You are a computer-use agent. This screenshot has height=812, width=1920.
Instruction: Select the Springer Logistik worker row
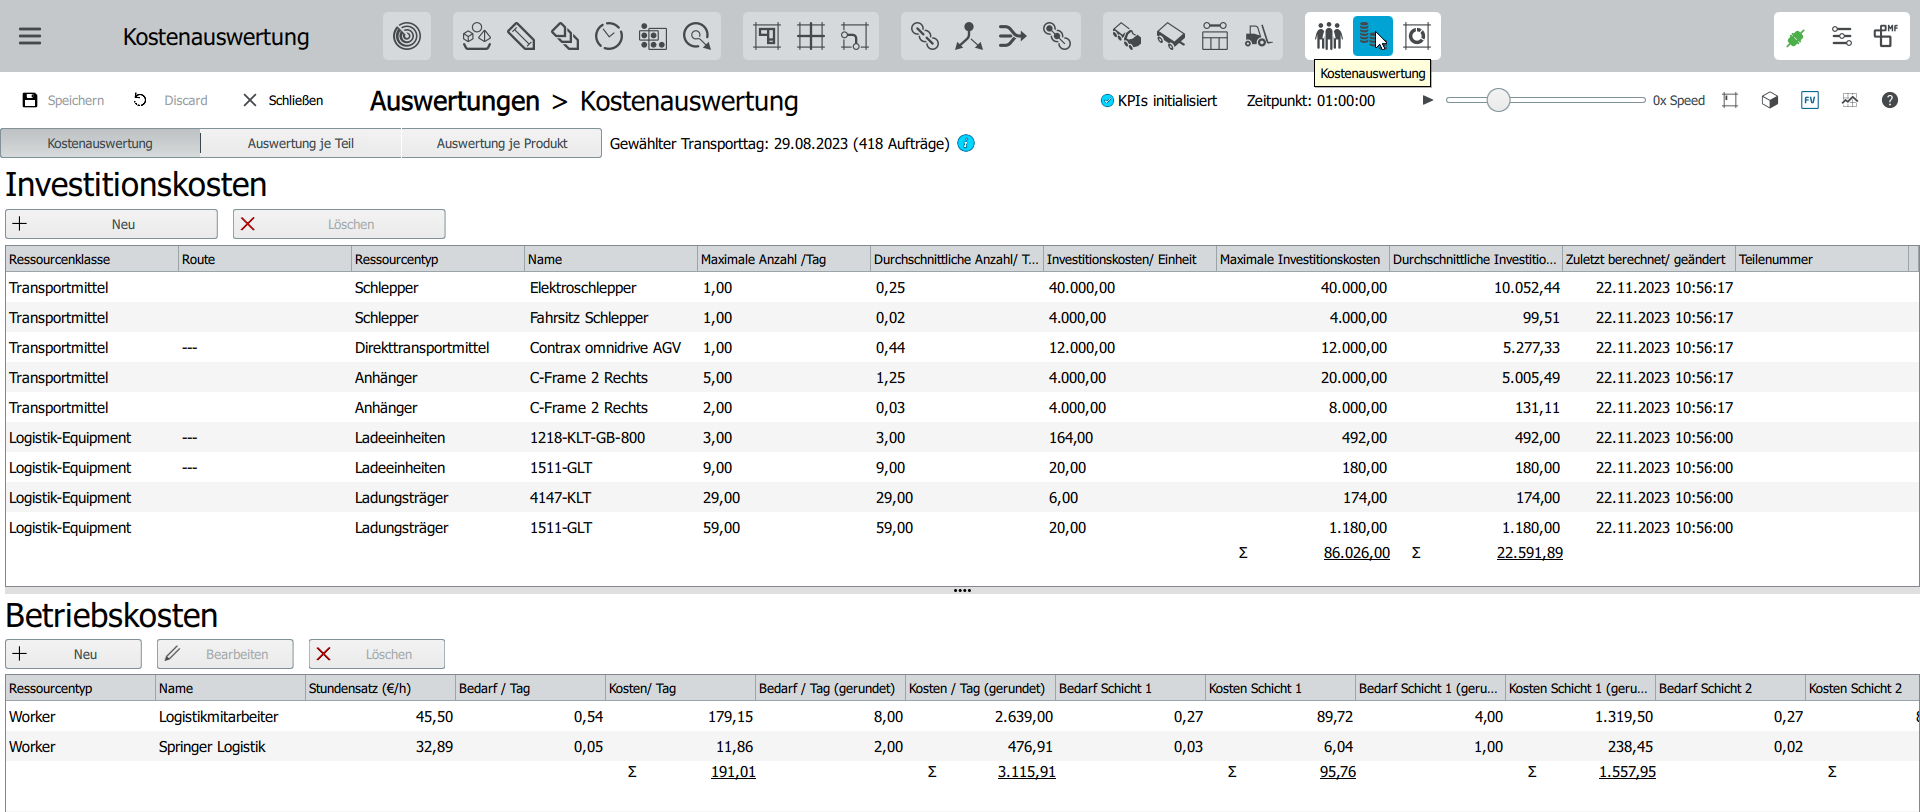[960, 746]
